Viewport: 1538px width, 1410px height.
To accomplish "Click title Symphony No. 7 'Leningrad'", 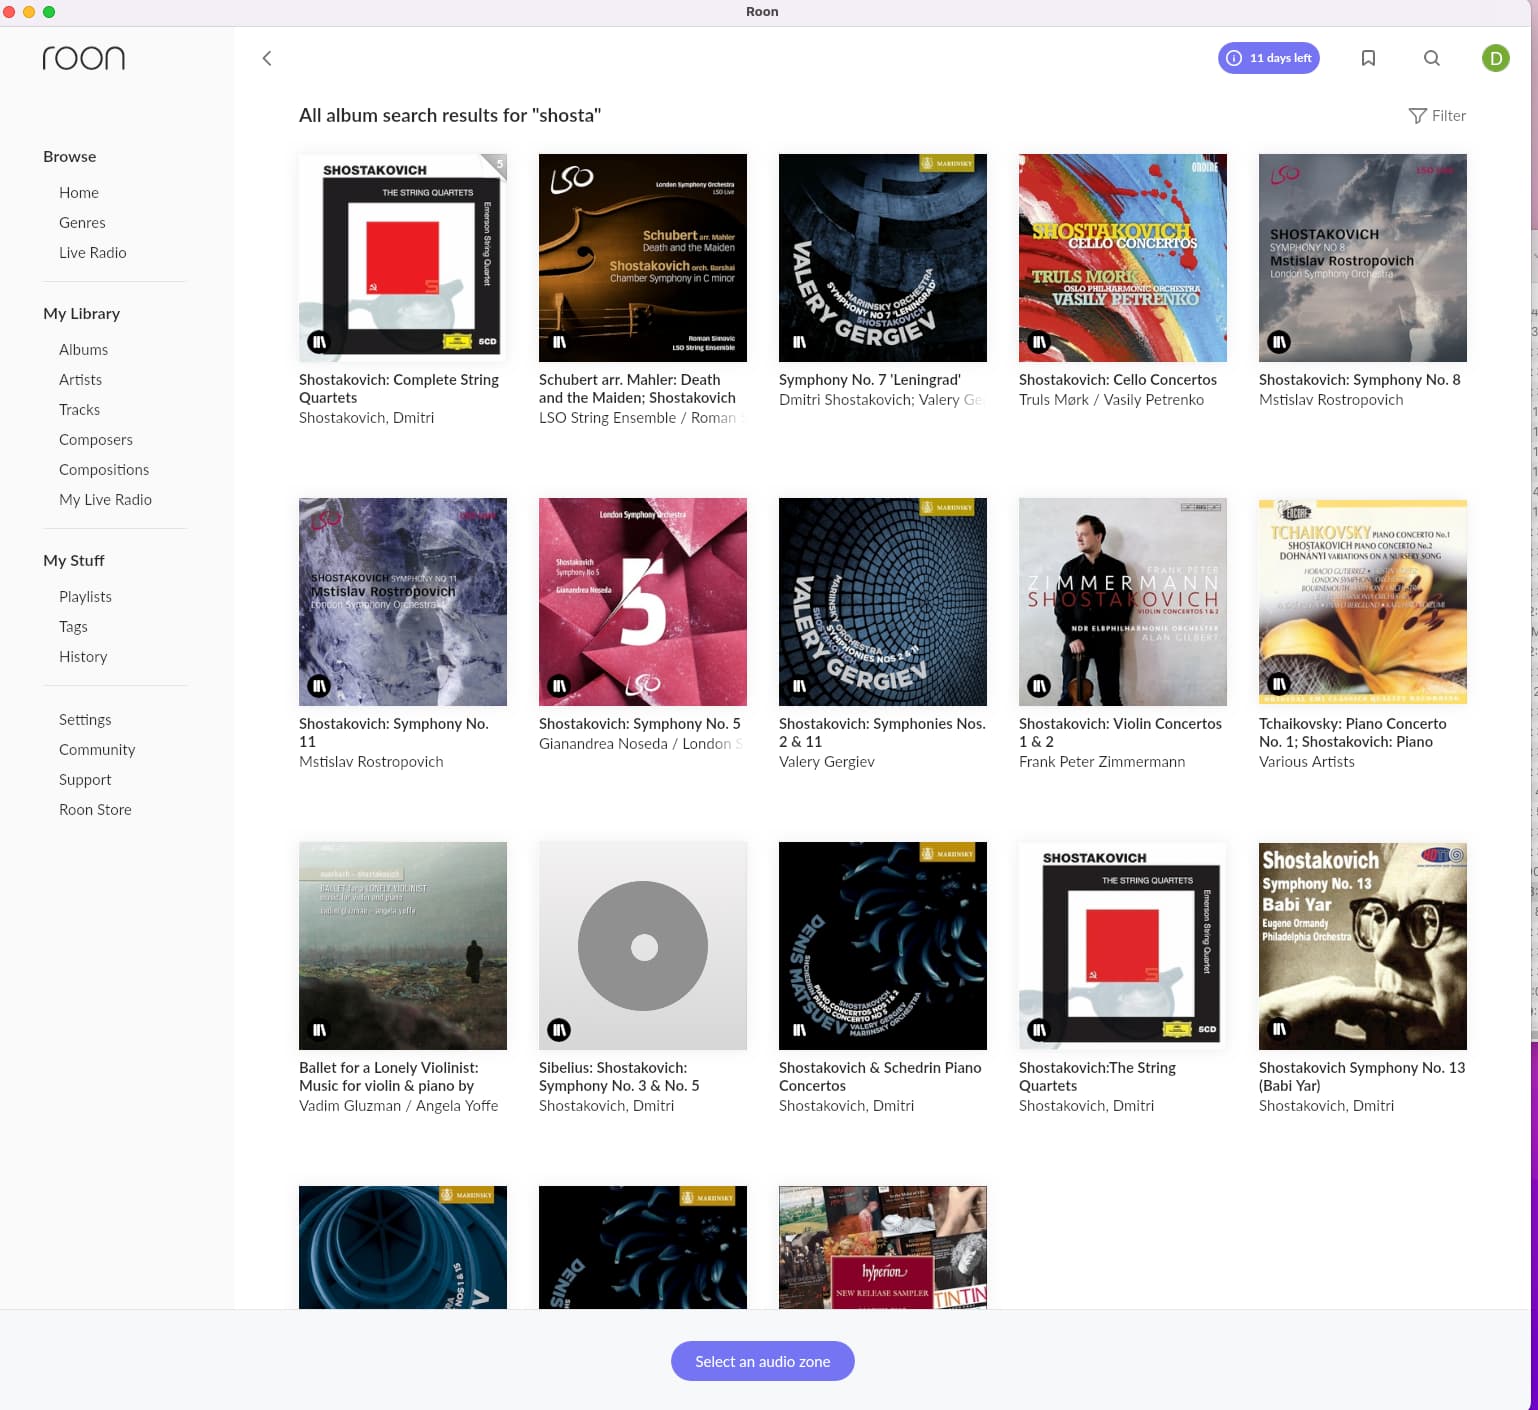I will point(870,380).
